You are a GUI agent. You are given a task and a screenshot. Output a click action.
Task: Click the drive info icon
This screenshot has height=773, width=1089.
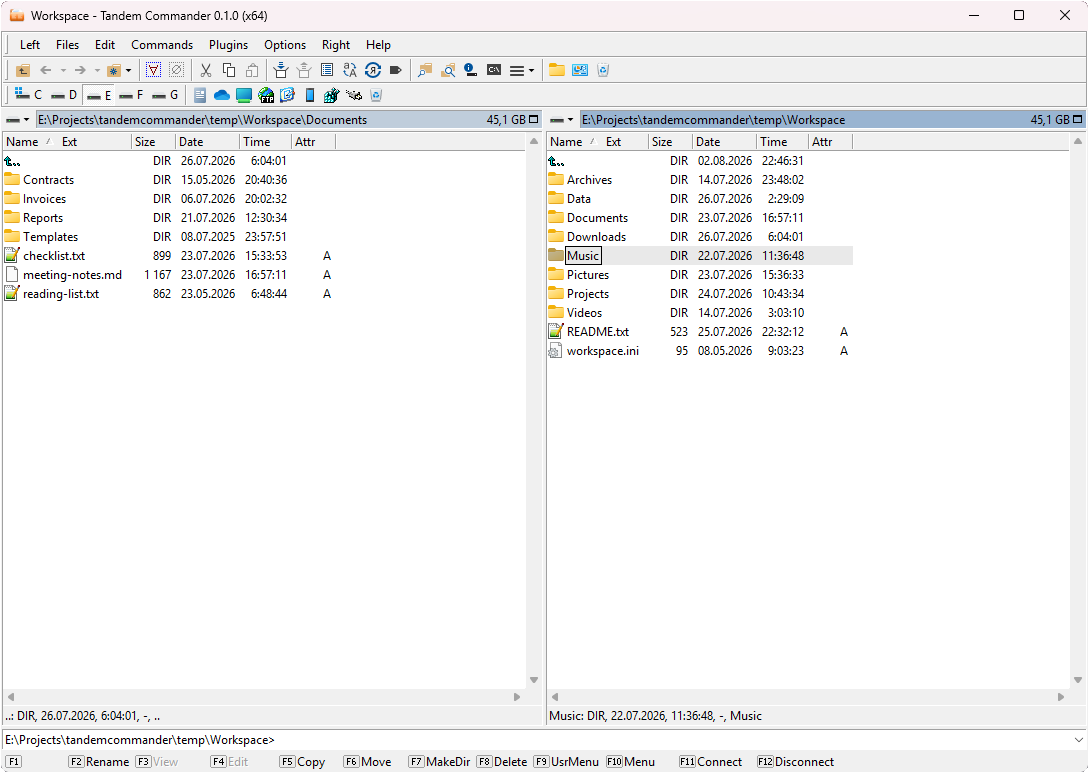point(471,70)
